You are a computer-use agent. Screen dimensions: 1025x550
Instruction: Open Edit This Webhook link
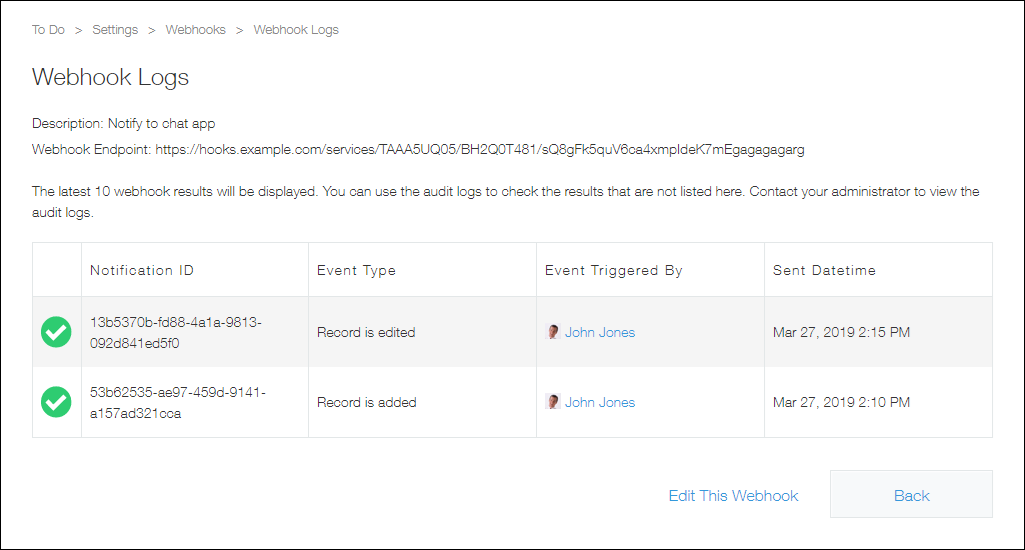(x=733, y=495)
